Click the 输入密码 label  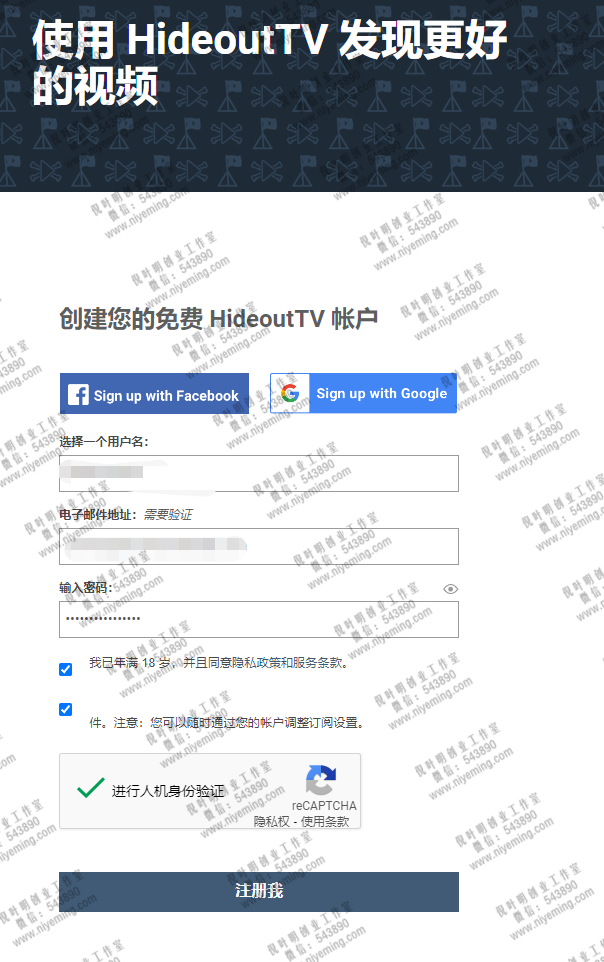tap(86, 588)
